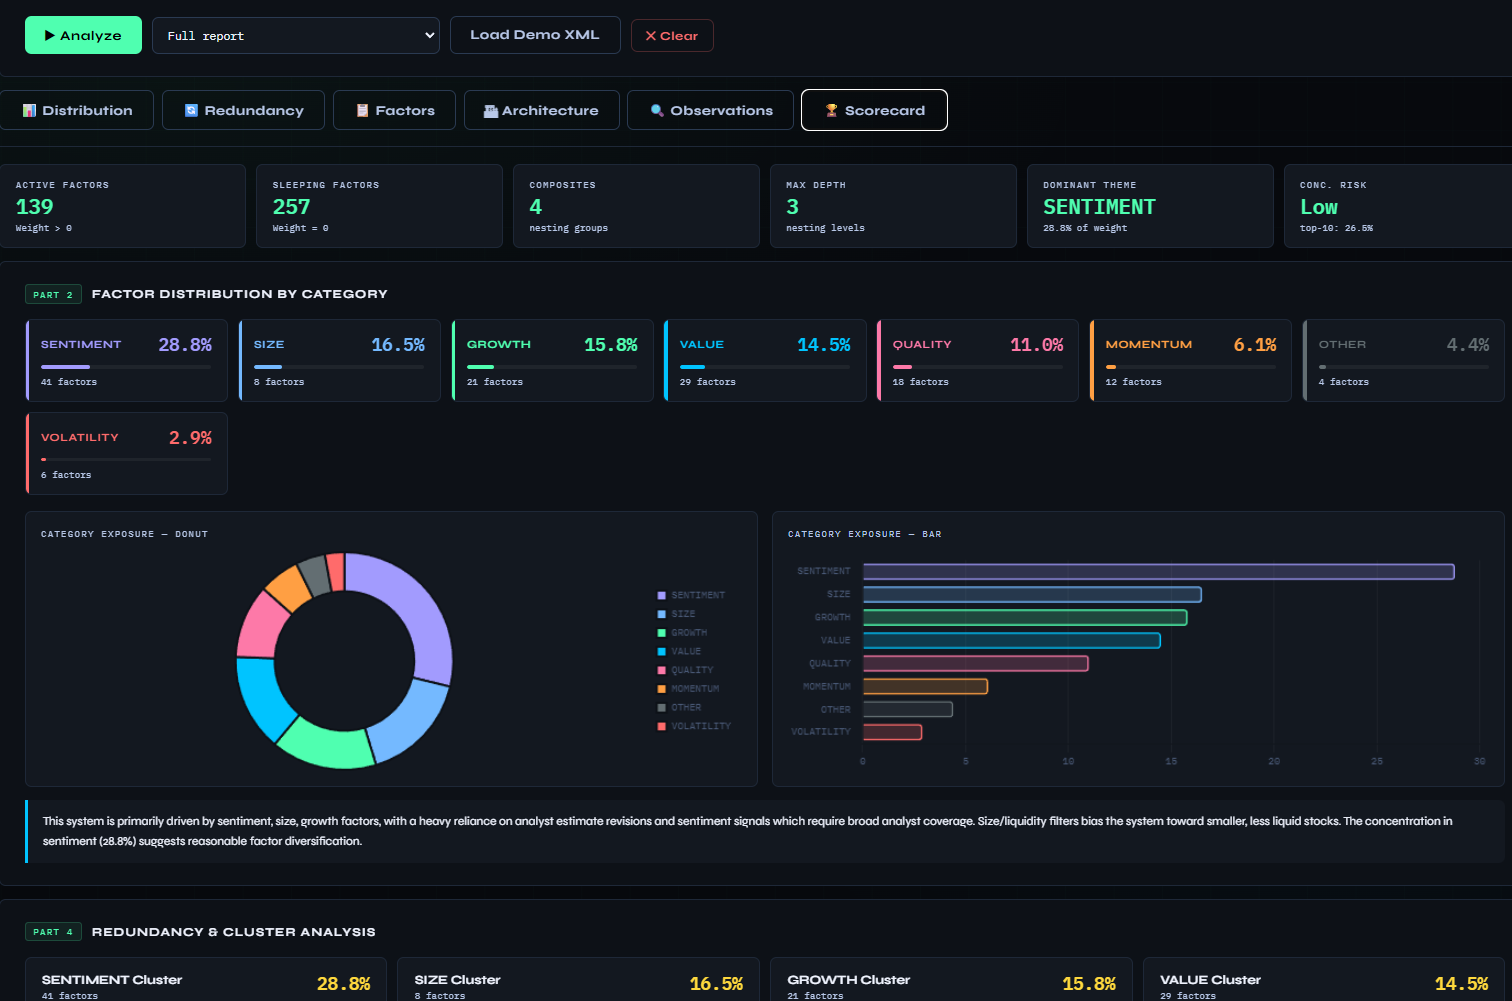Click the red X icon on Clear

[651, 36]
